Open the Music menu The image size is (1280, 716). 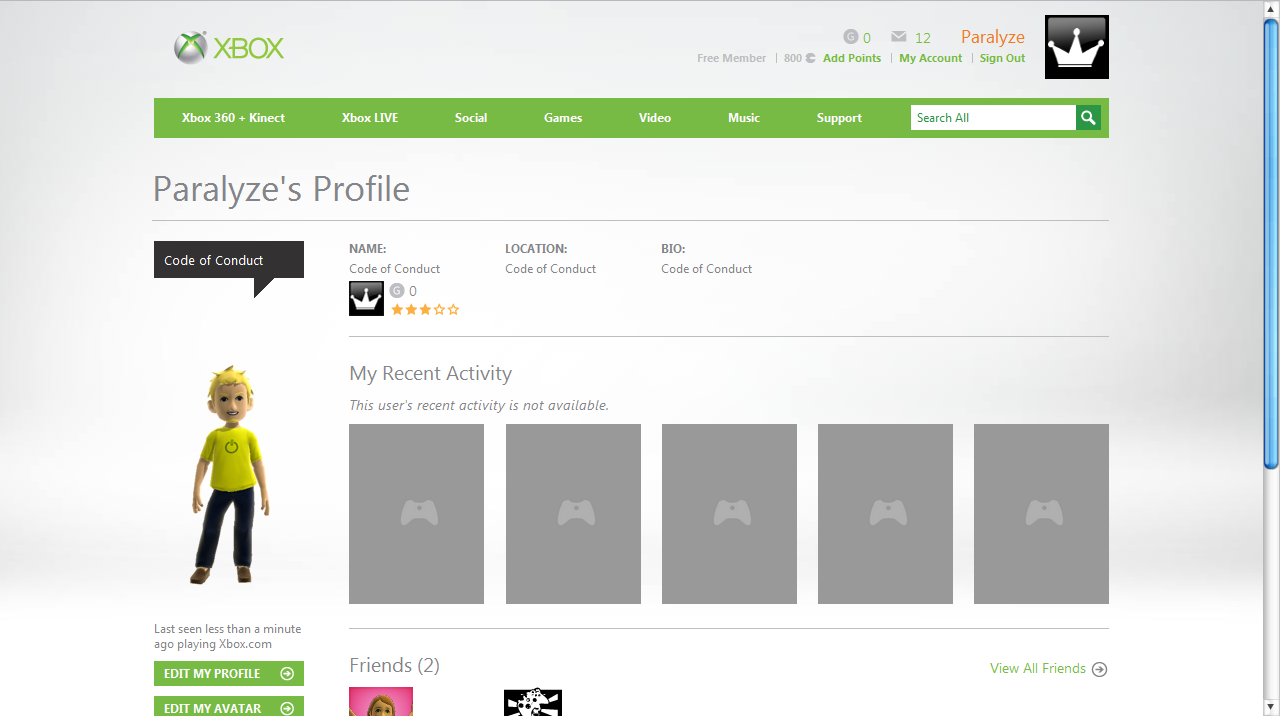coord(744,118)
